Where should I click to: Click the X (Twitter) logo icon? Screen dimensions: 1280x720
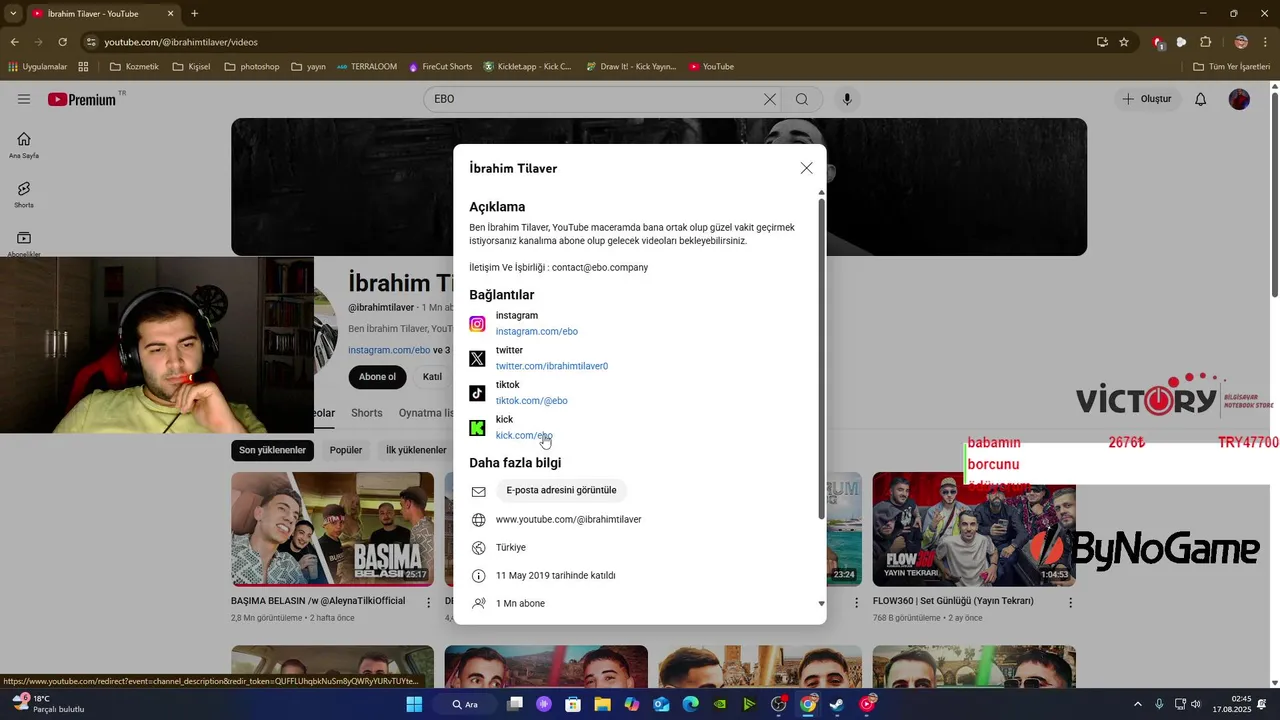(x=478, y=358)
